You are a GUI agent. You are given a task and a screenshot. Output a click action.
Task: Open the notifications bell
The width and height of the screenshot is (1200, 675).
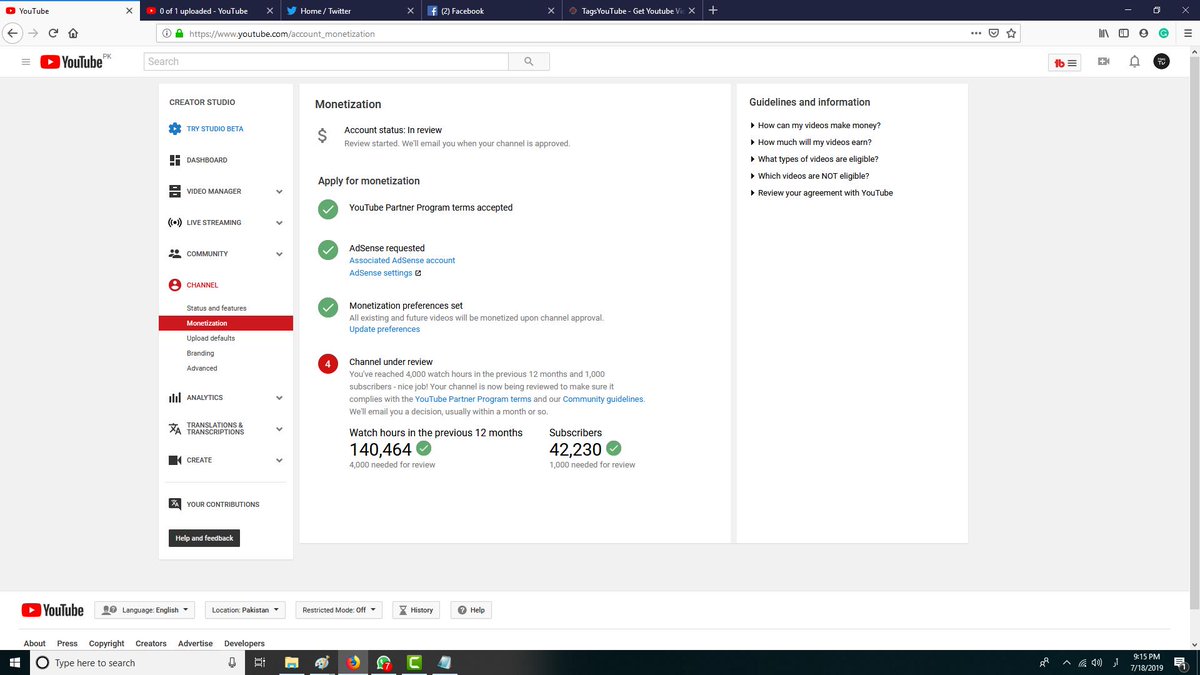click(1134, 62)
